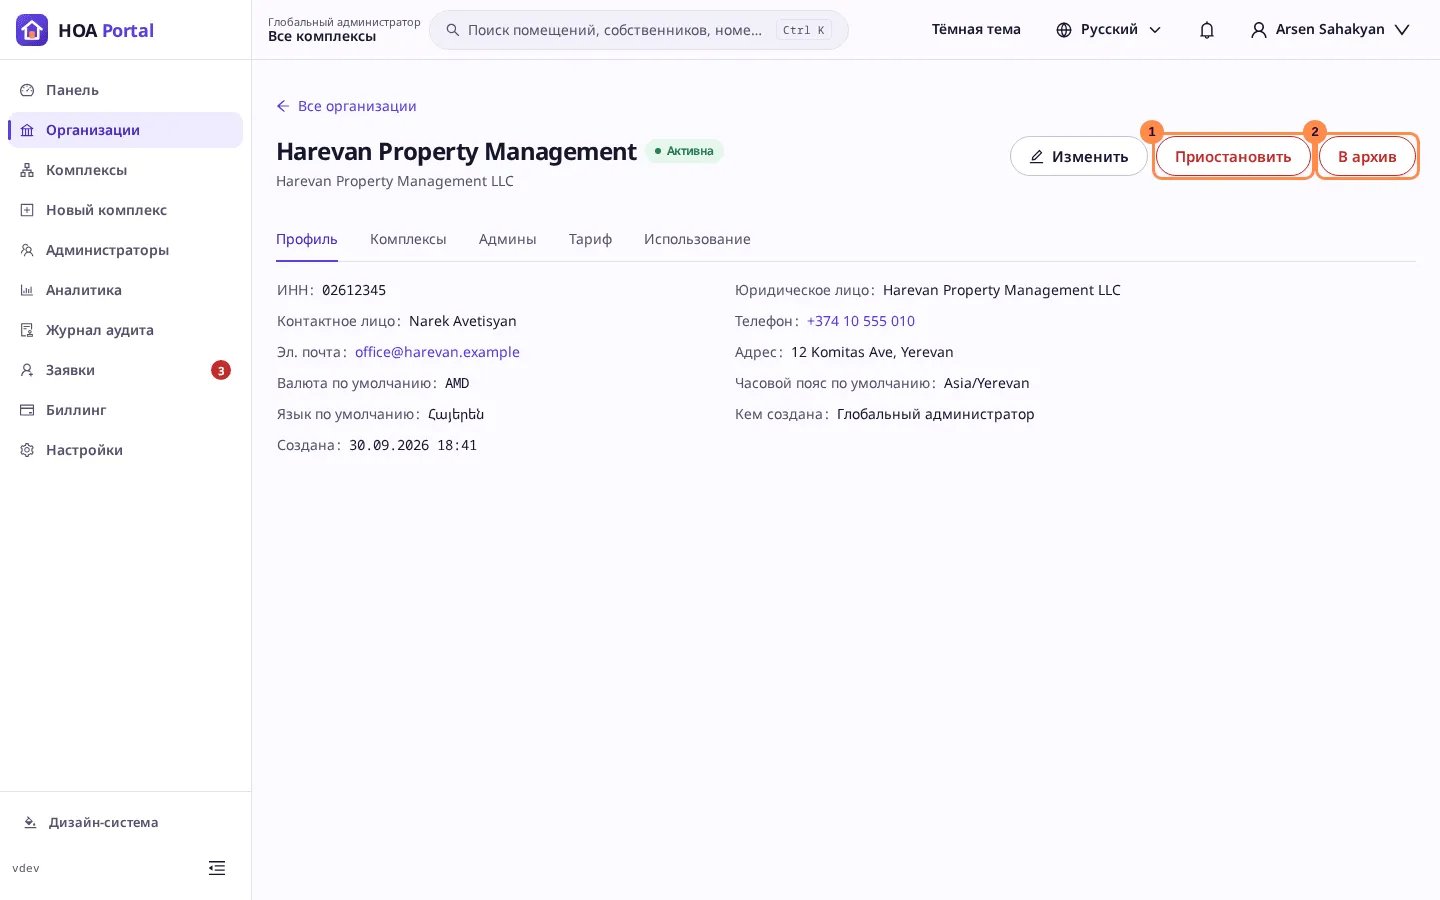Open notifications bell icon
1440x900 pixels.
(x=1207, y=30)
